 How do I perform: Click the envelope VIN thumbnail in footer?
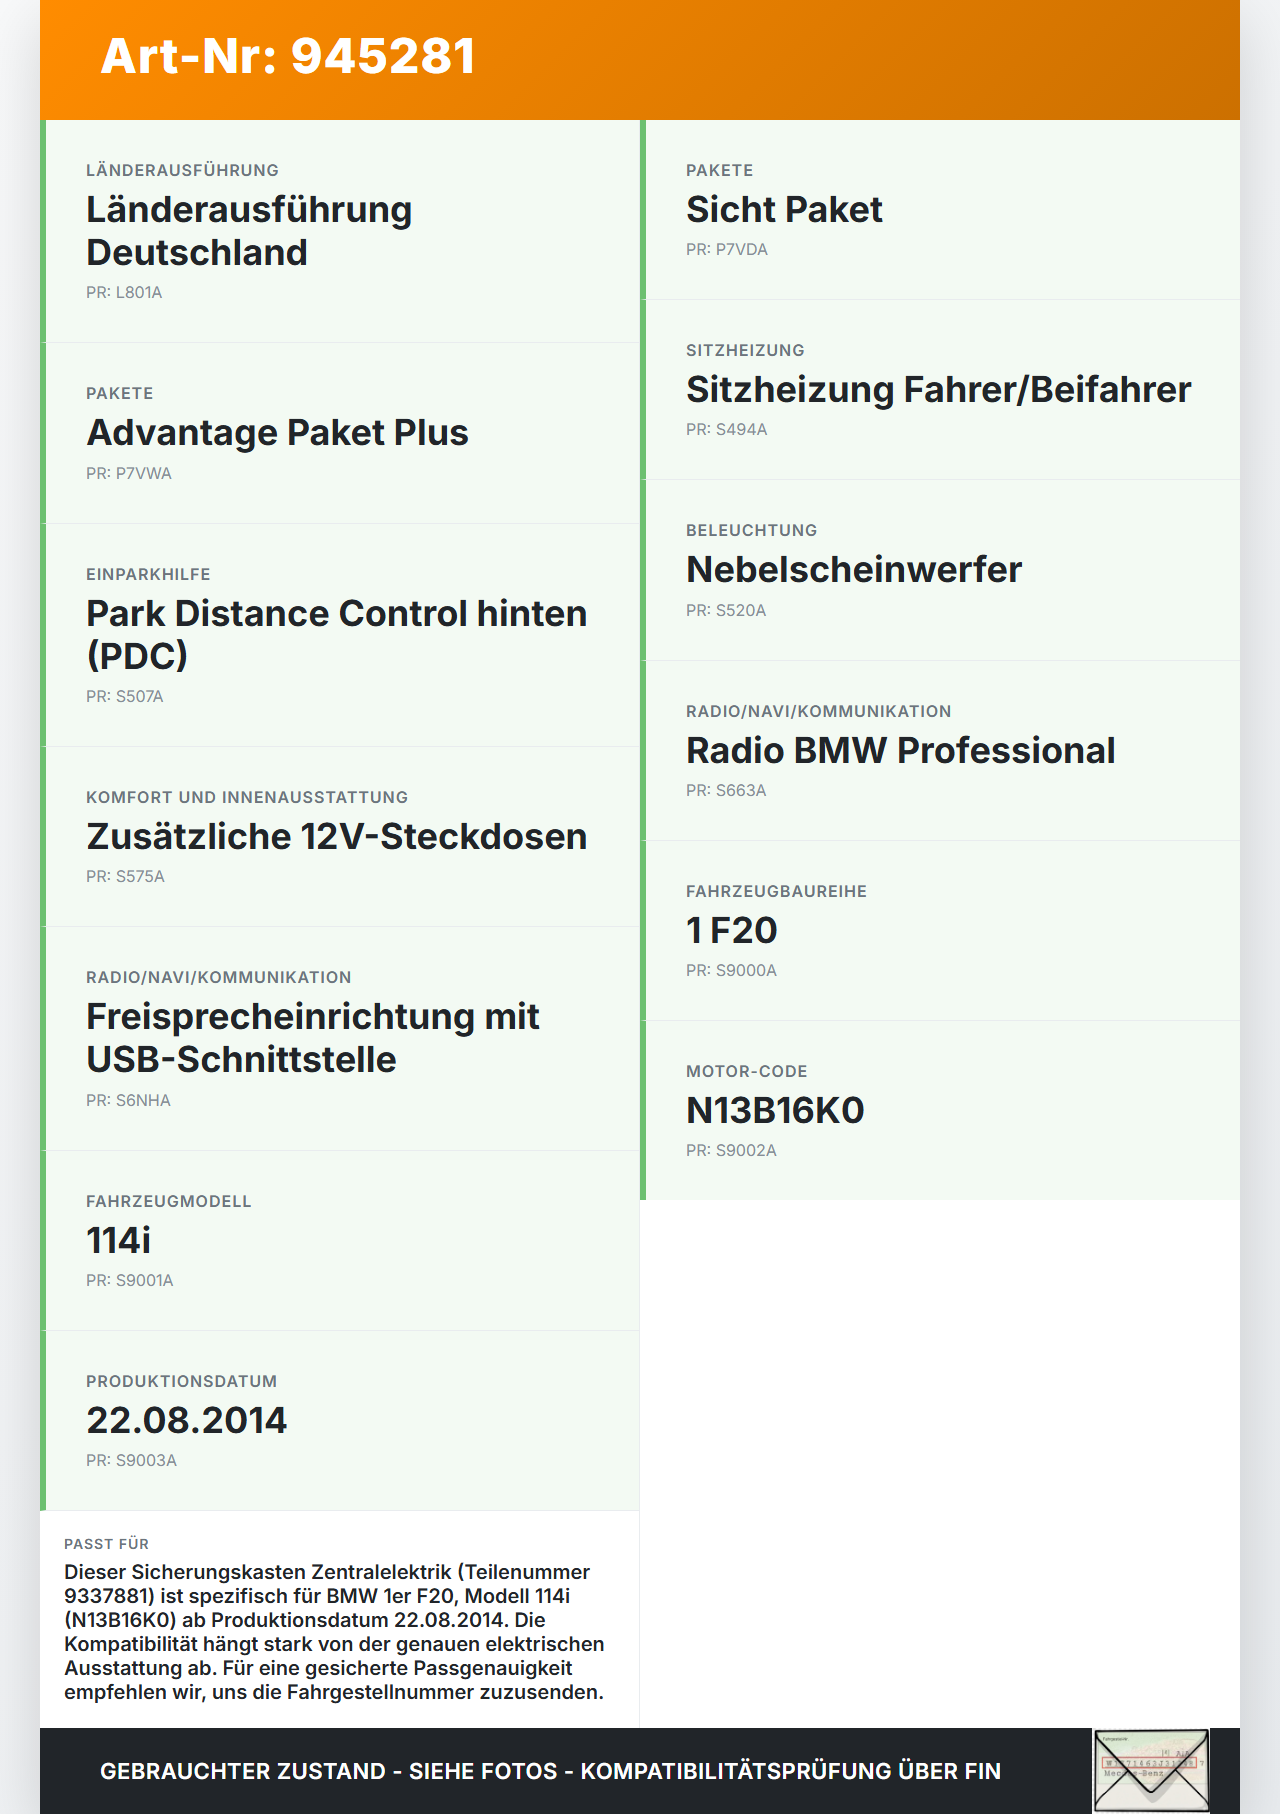1151,1771
